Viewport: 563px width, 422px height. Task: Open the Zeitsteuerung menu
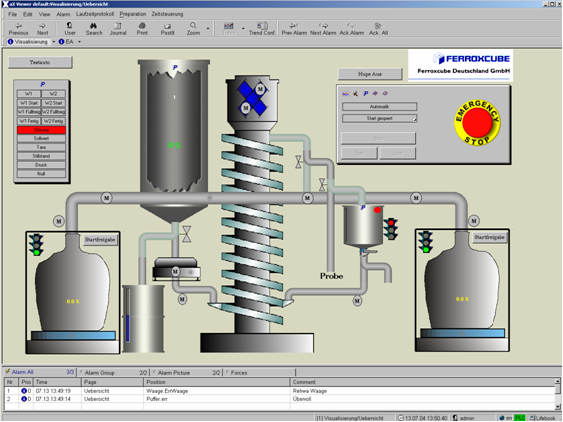(x=167, y=14)
